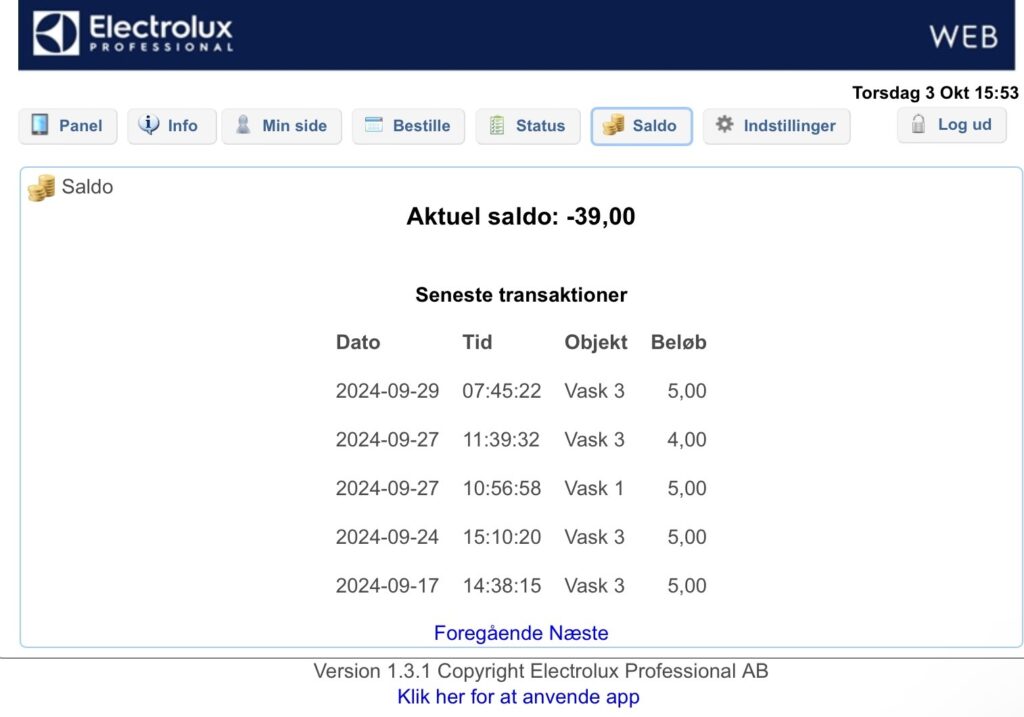This screenshot has width=1024, height=717.
Task: Click the Electrolux Professional logo
Action: 133,34
